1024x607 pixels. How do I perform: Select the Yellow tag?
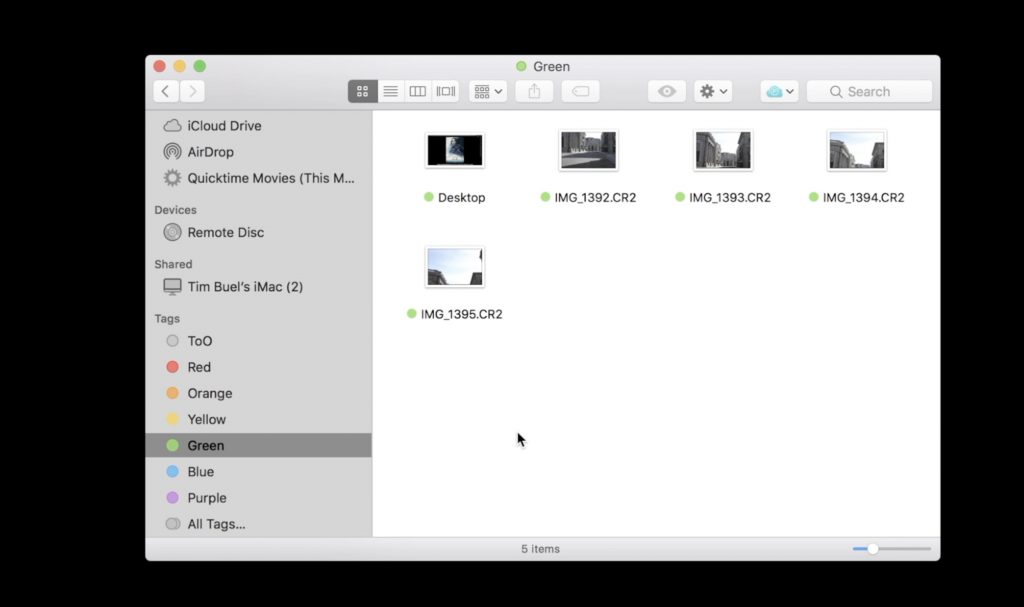coord(259,419)
